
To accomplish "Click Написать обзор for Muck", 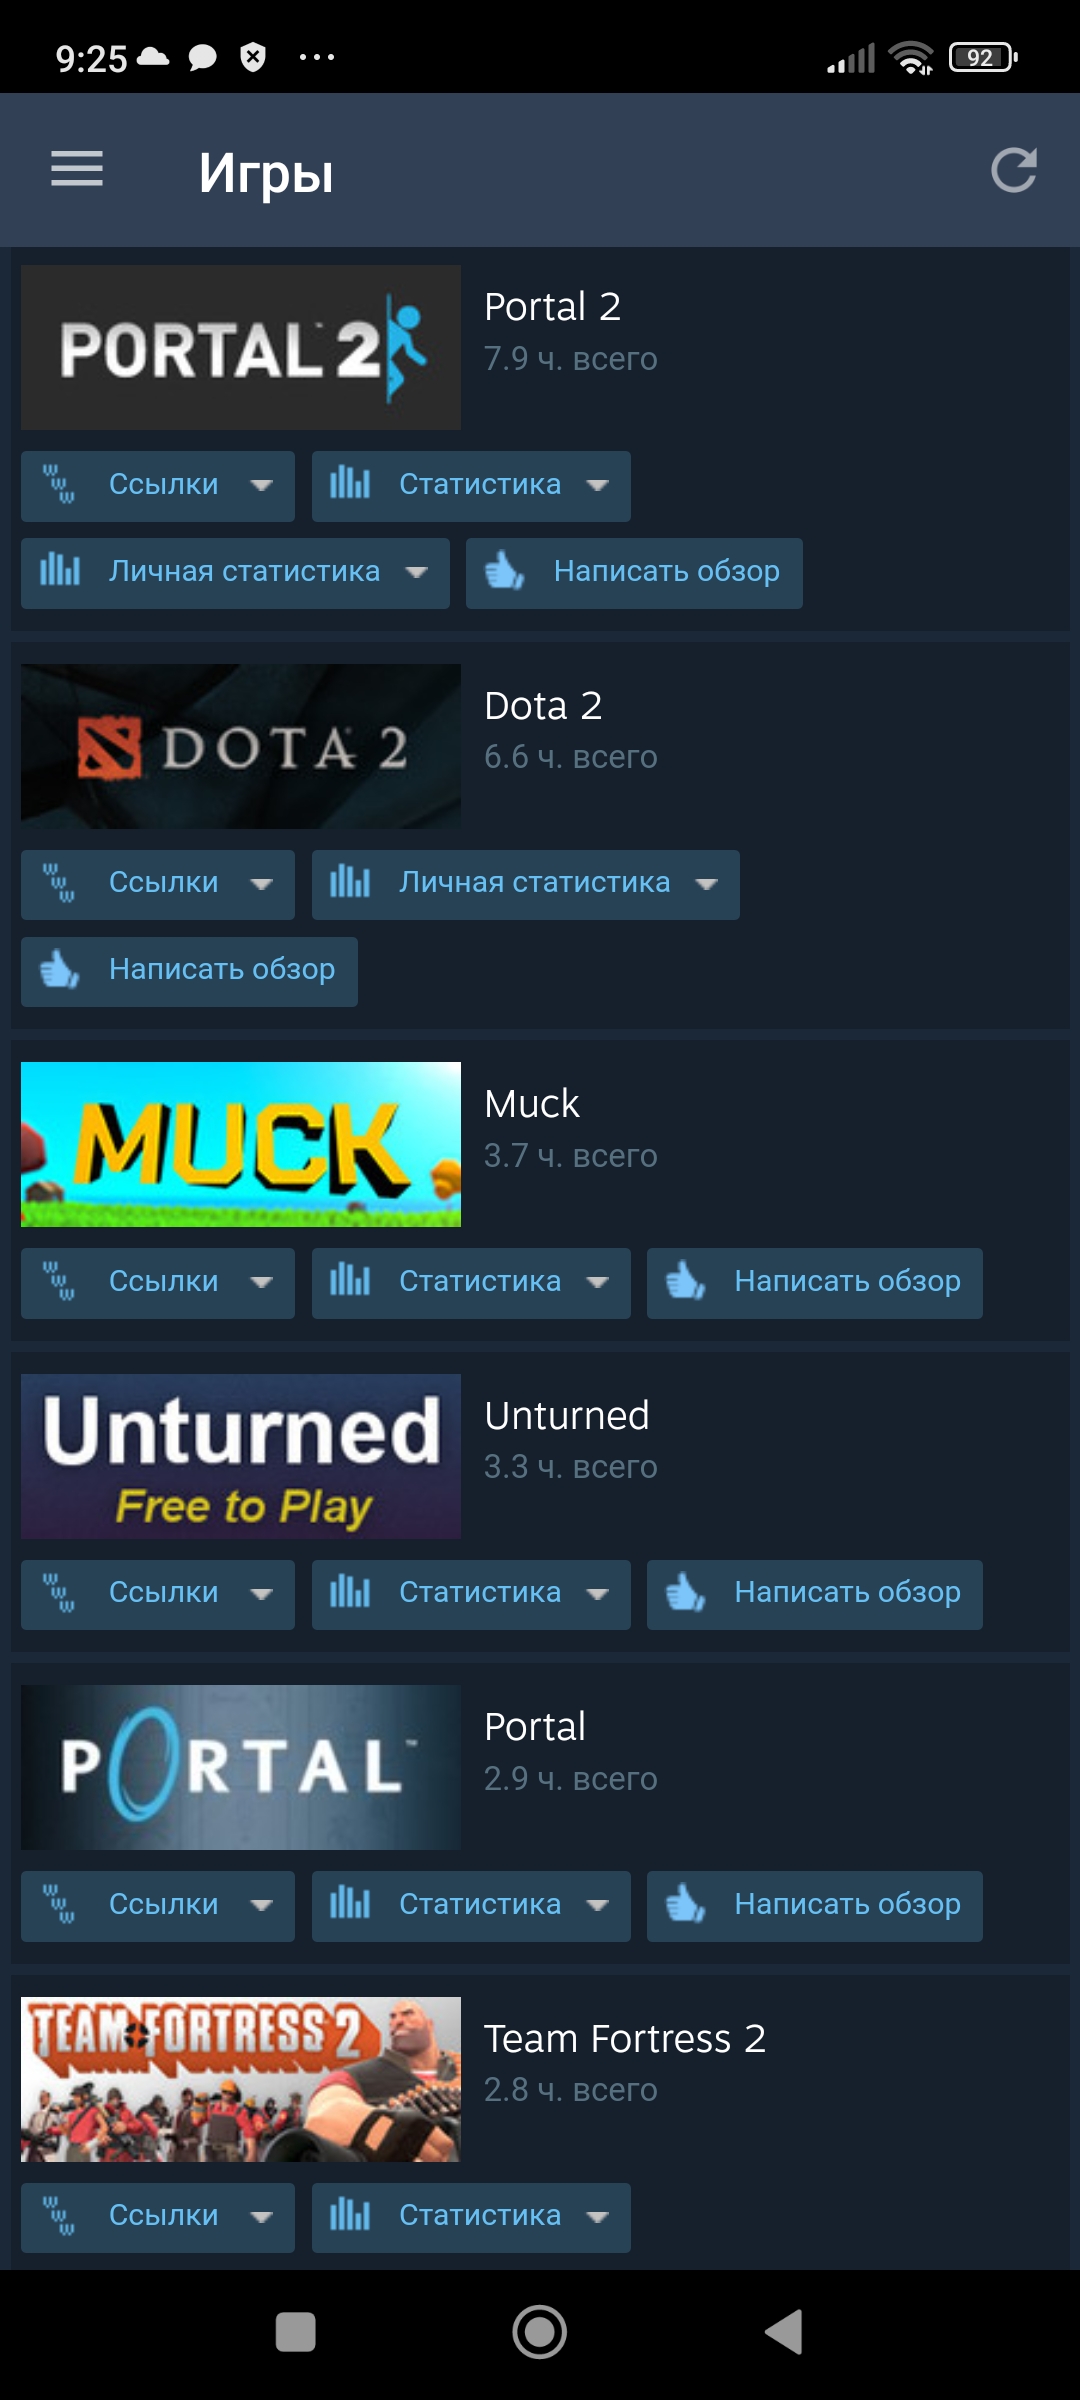I will (815, 1283).
